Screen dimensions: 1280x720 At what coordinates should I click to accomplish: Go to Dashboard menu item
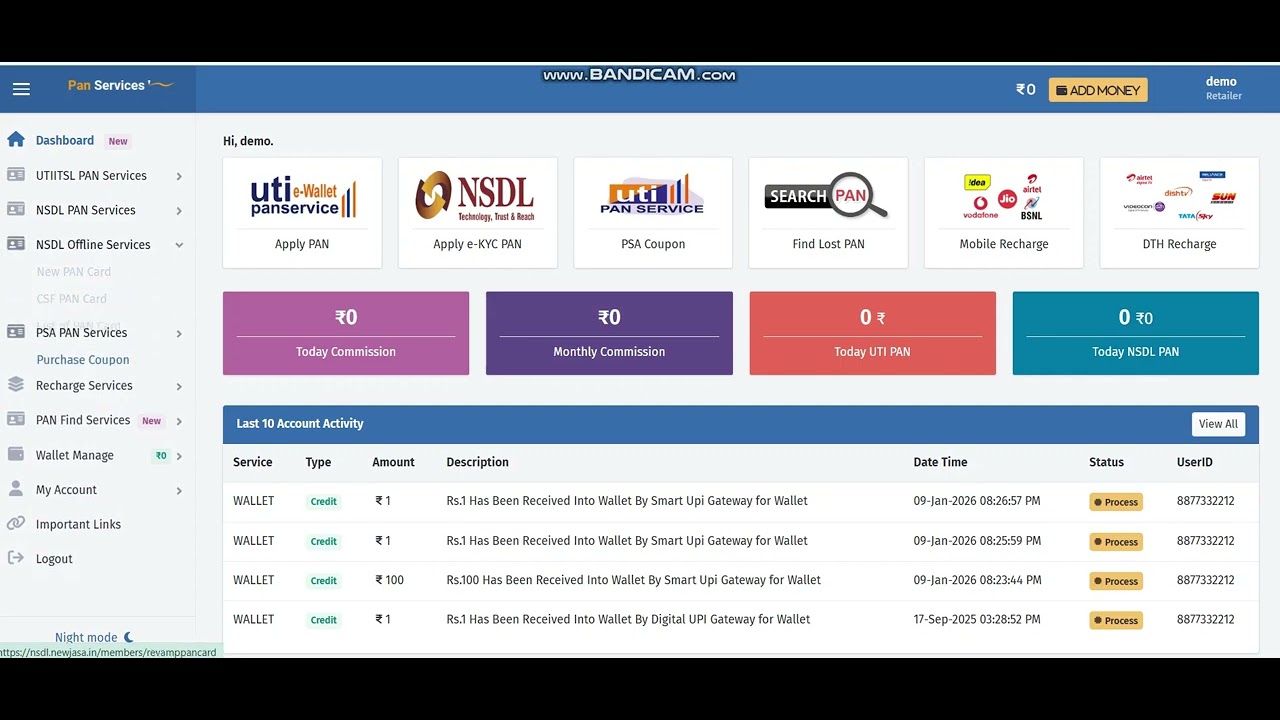65,140
